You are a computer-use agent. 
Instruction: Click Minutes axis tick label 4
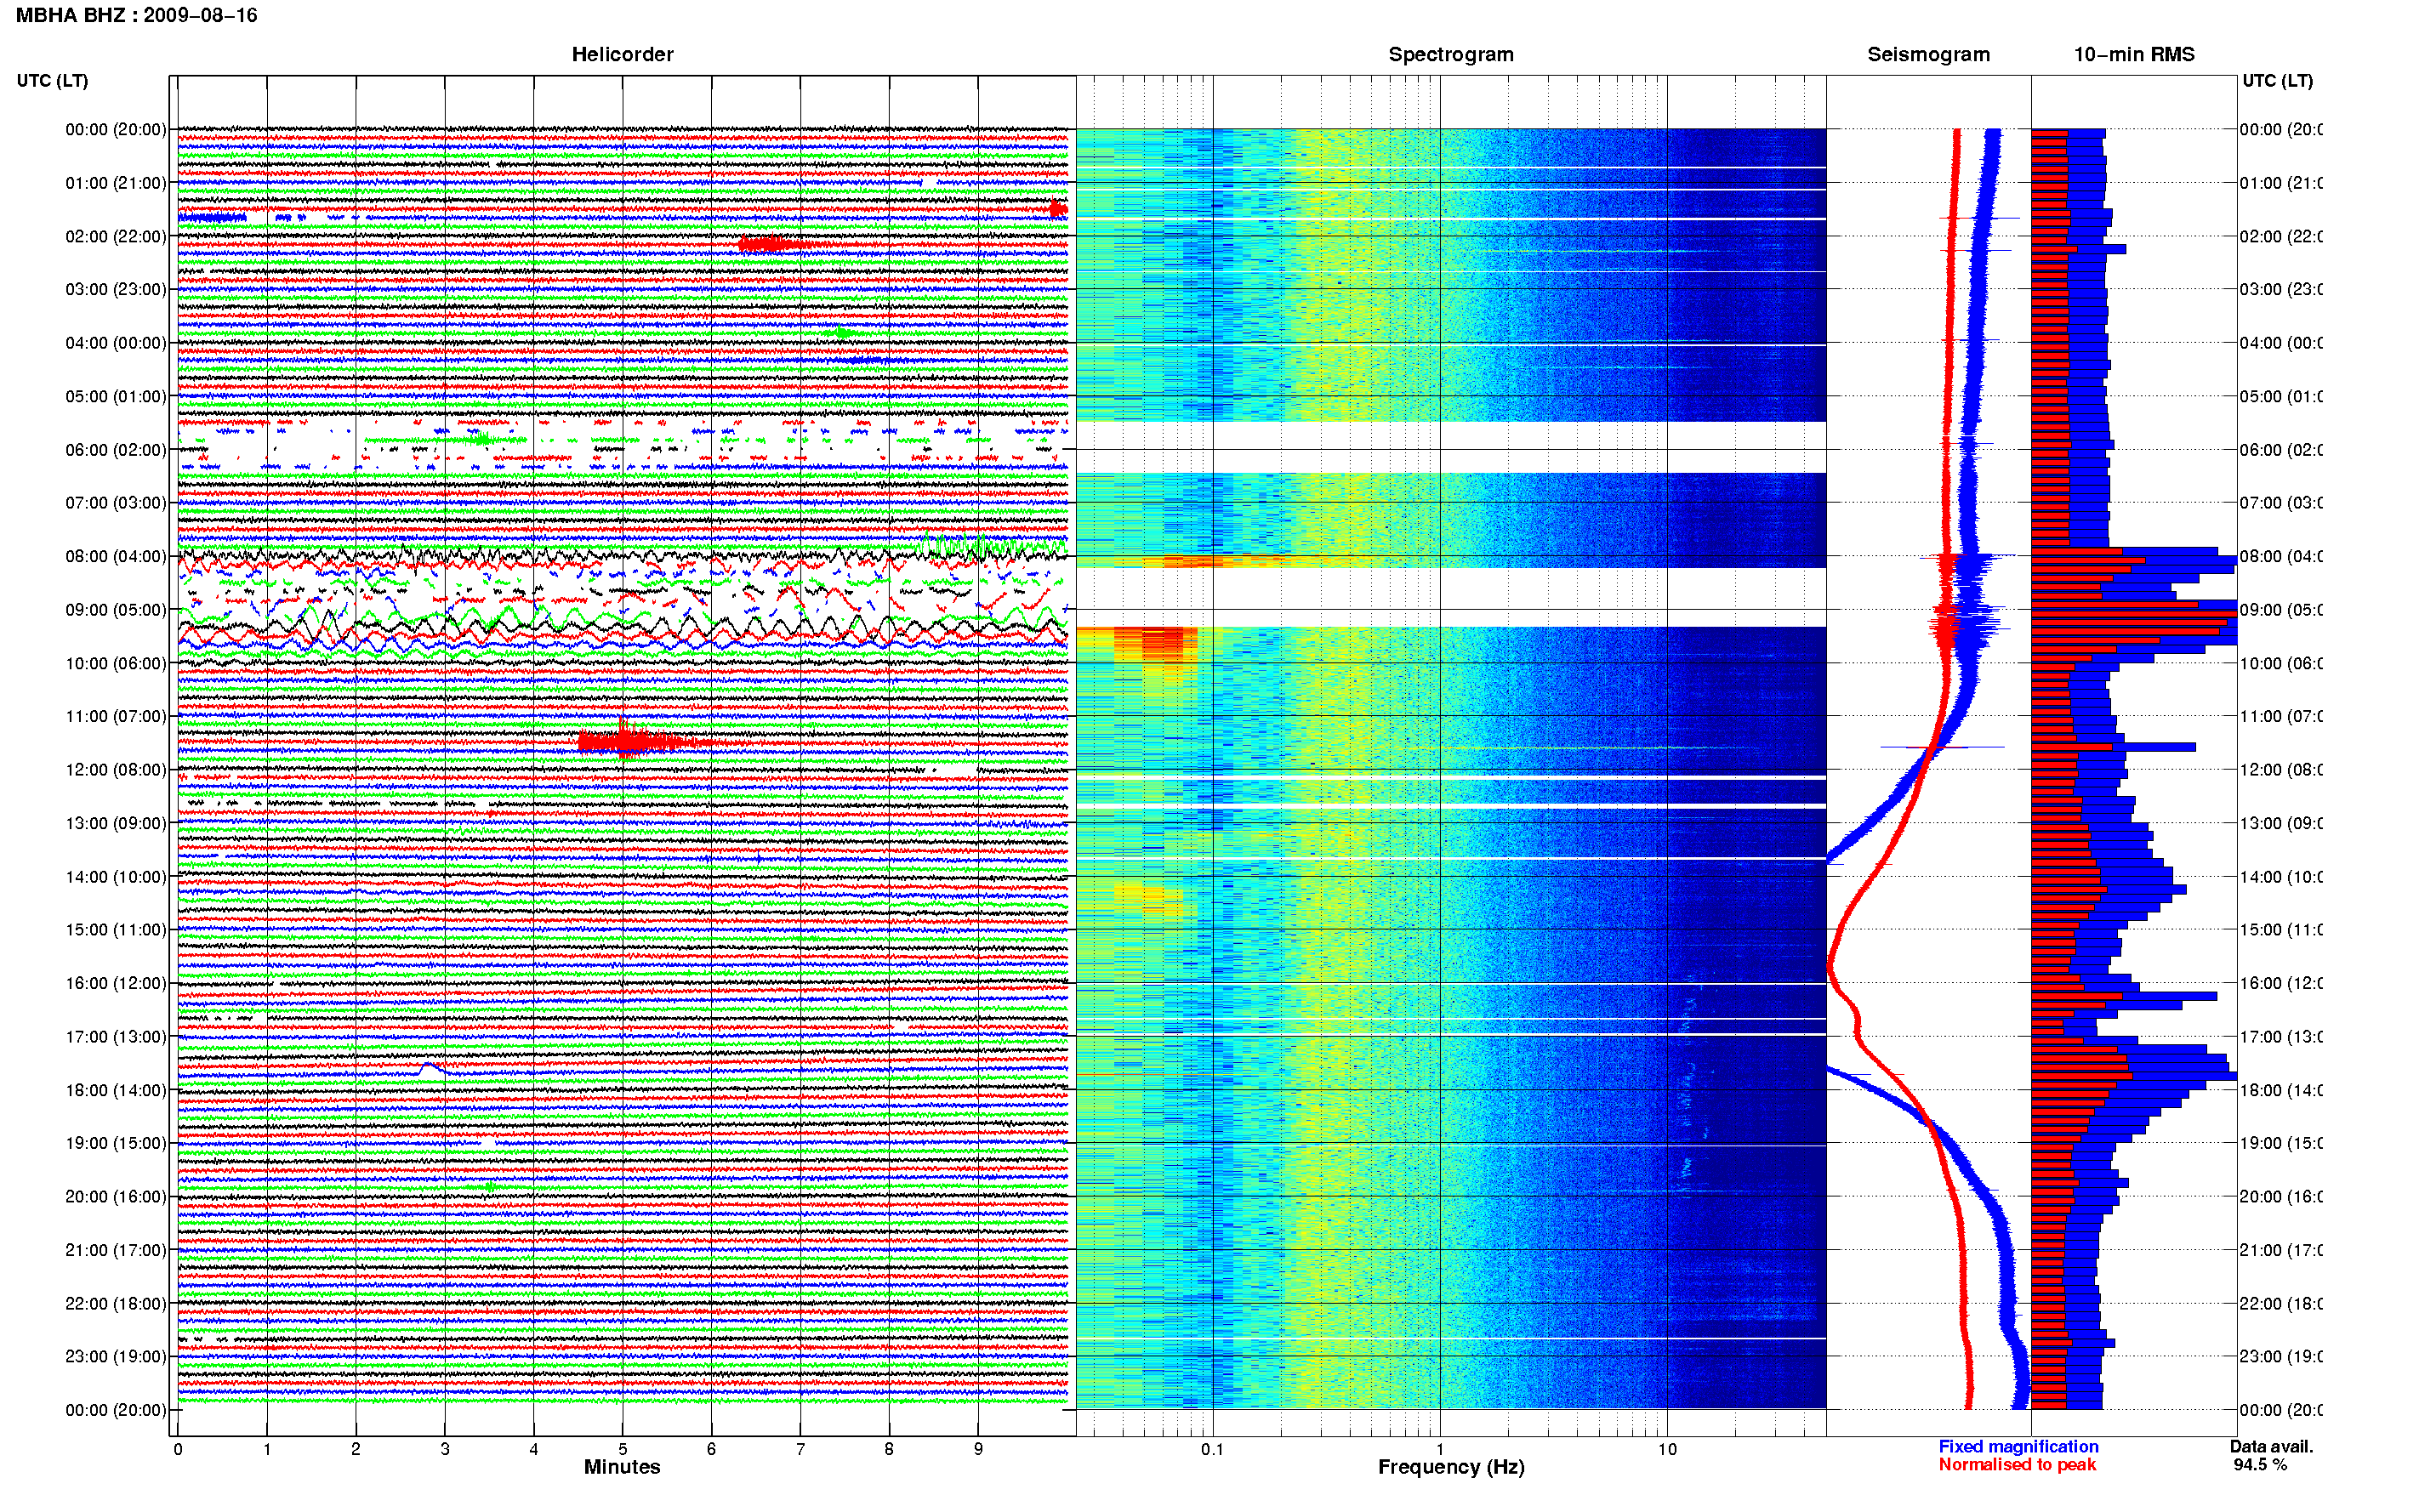[x=534, y=1449]
